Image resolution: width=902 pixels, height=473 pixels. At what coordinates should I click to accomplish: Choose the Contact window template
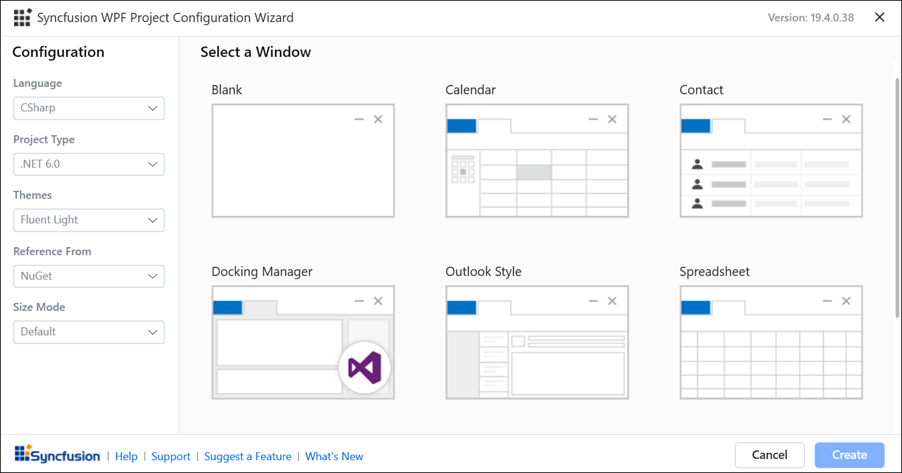771,160
